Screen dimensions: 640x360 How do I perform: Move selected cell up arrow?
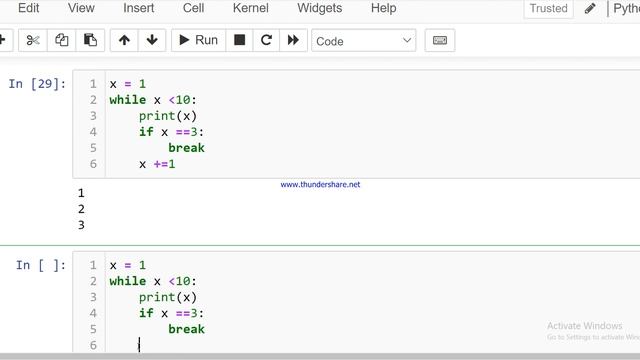click(124, 40)
